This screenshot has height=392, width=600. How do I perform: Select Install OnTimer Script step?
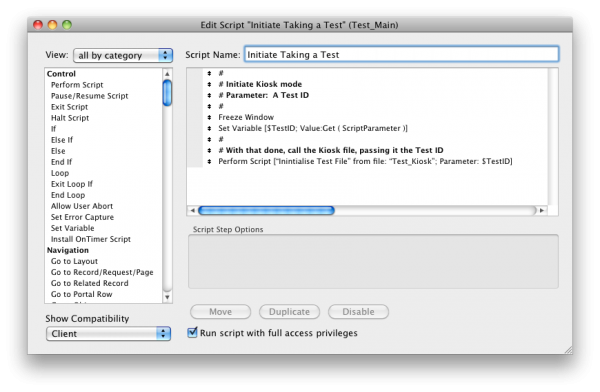(x=91, y=239)
